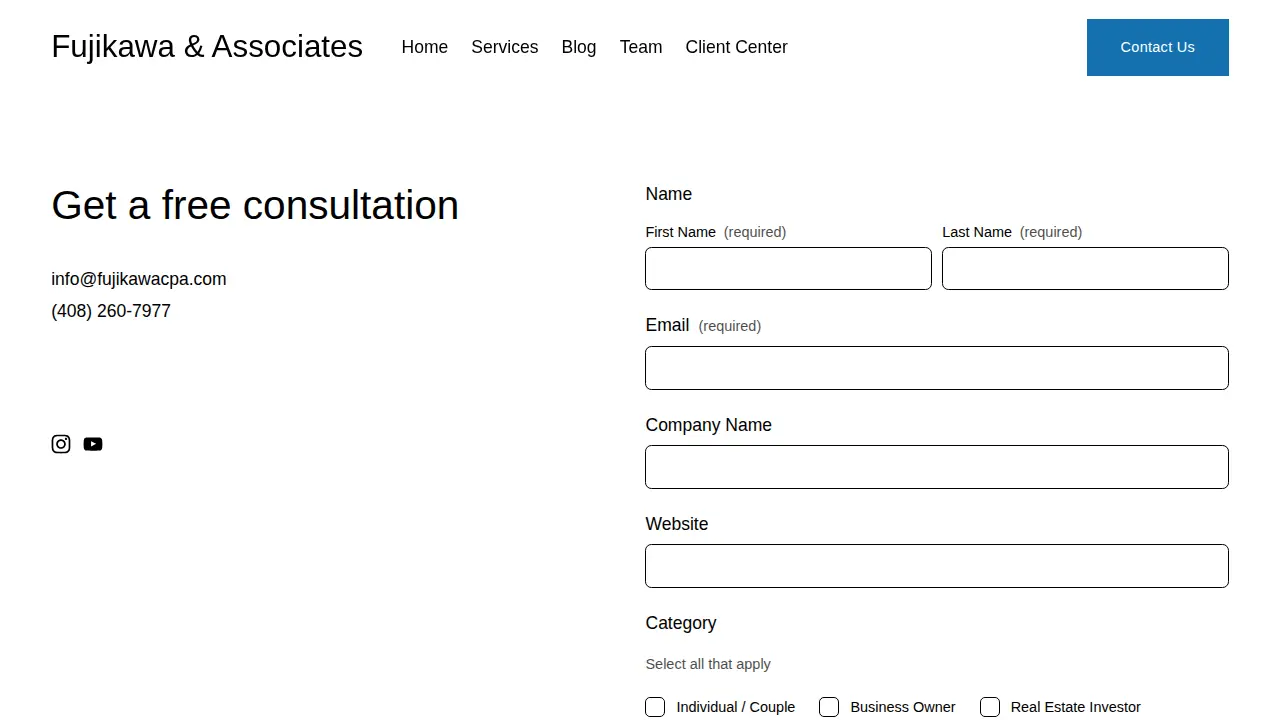Go to the Home menu item
This screenshot has width=1280, height=720.
coord(425,47)
